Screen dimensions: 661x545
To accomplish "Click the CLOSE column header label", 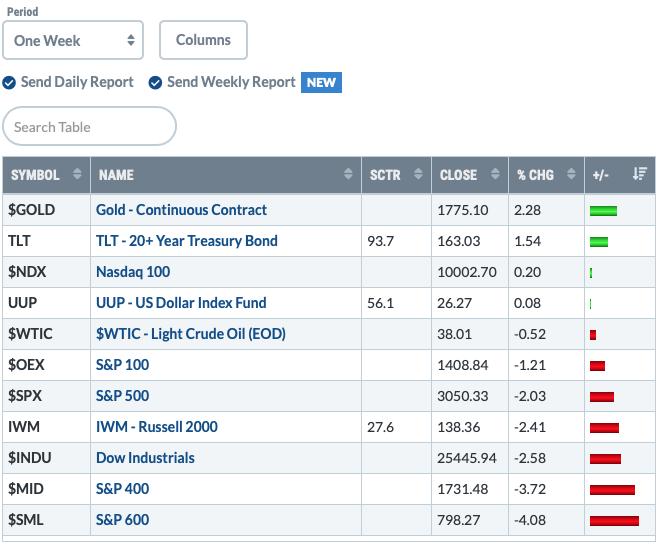I will (458, 175).
